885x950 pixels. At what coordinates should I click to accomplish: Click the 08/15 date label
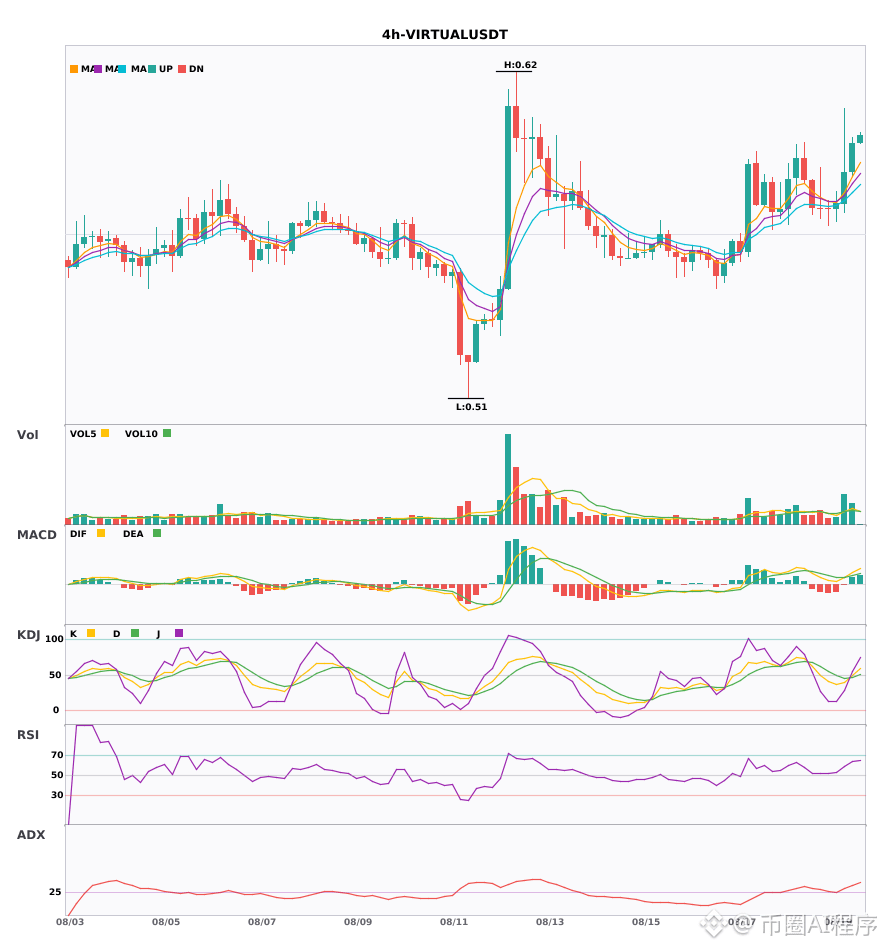(646, 922)
